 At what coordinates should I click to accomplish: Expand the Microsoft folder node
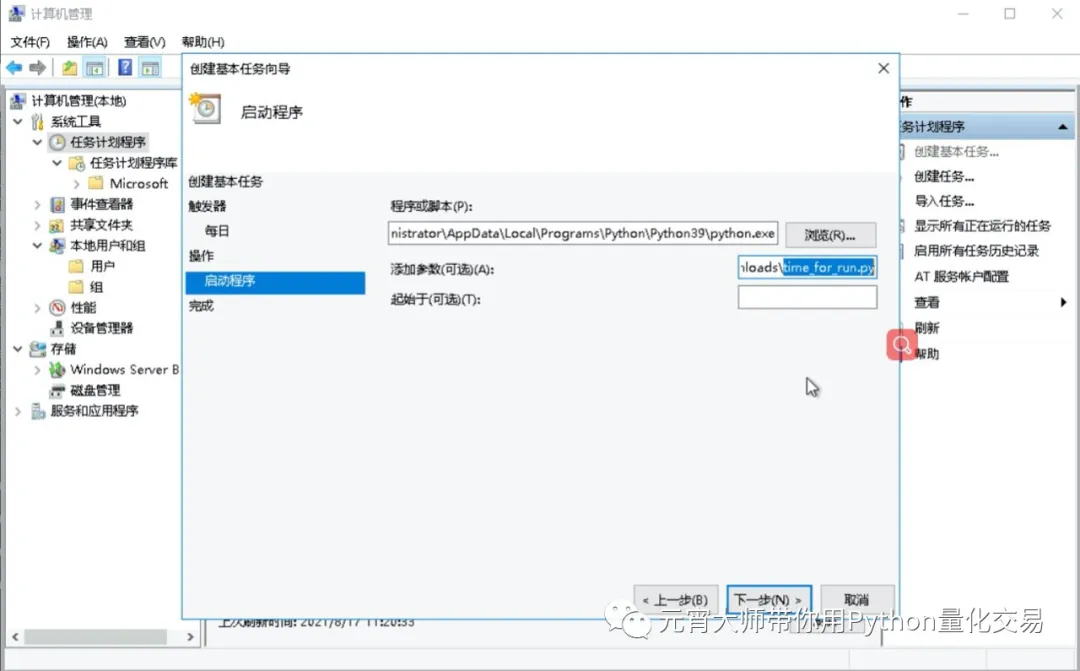pyautogui.click(x=77, y=184)
